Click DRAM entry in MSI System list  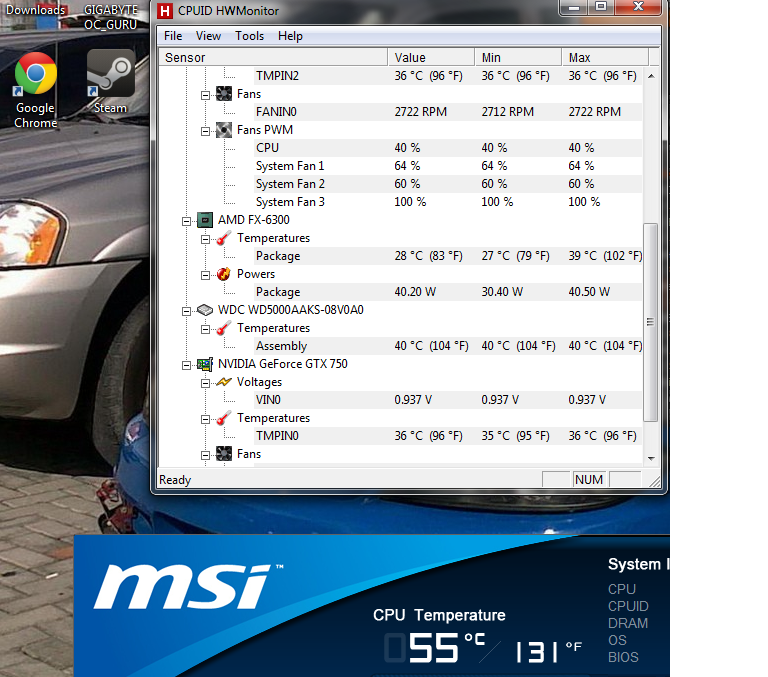coord(627,623)
